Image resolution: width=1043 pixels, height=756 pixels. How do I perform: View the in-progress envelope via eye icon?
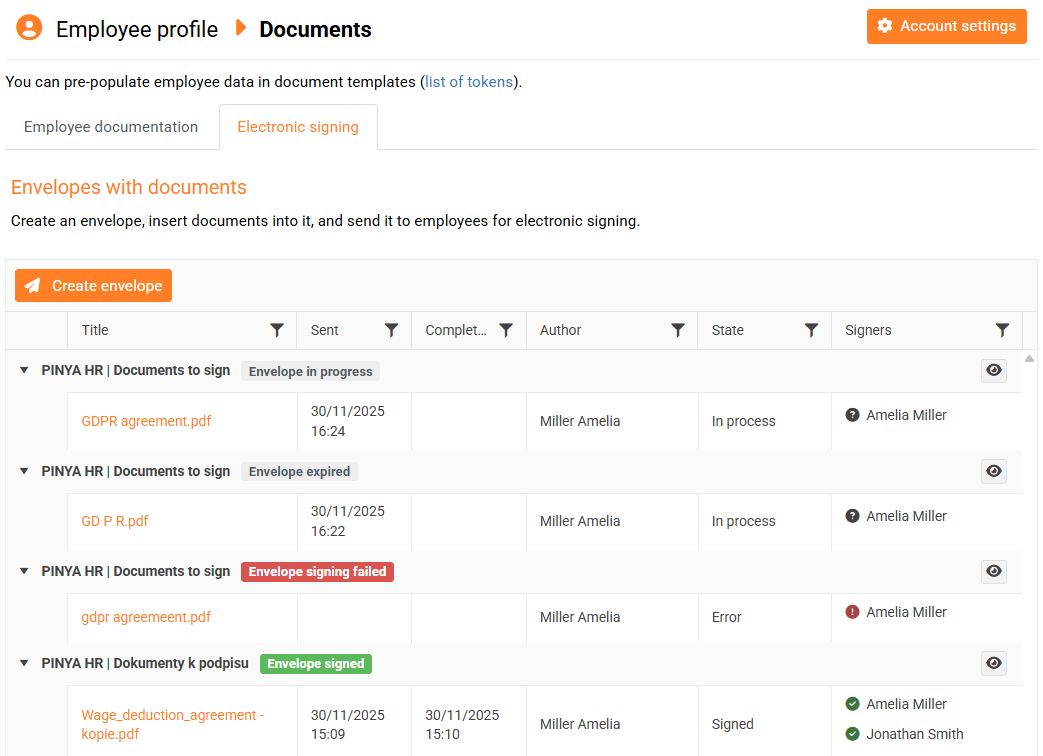tap(993, 371)
